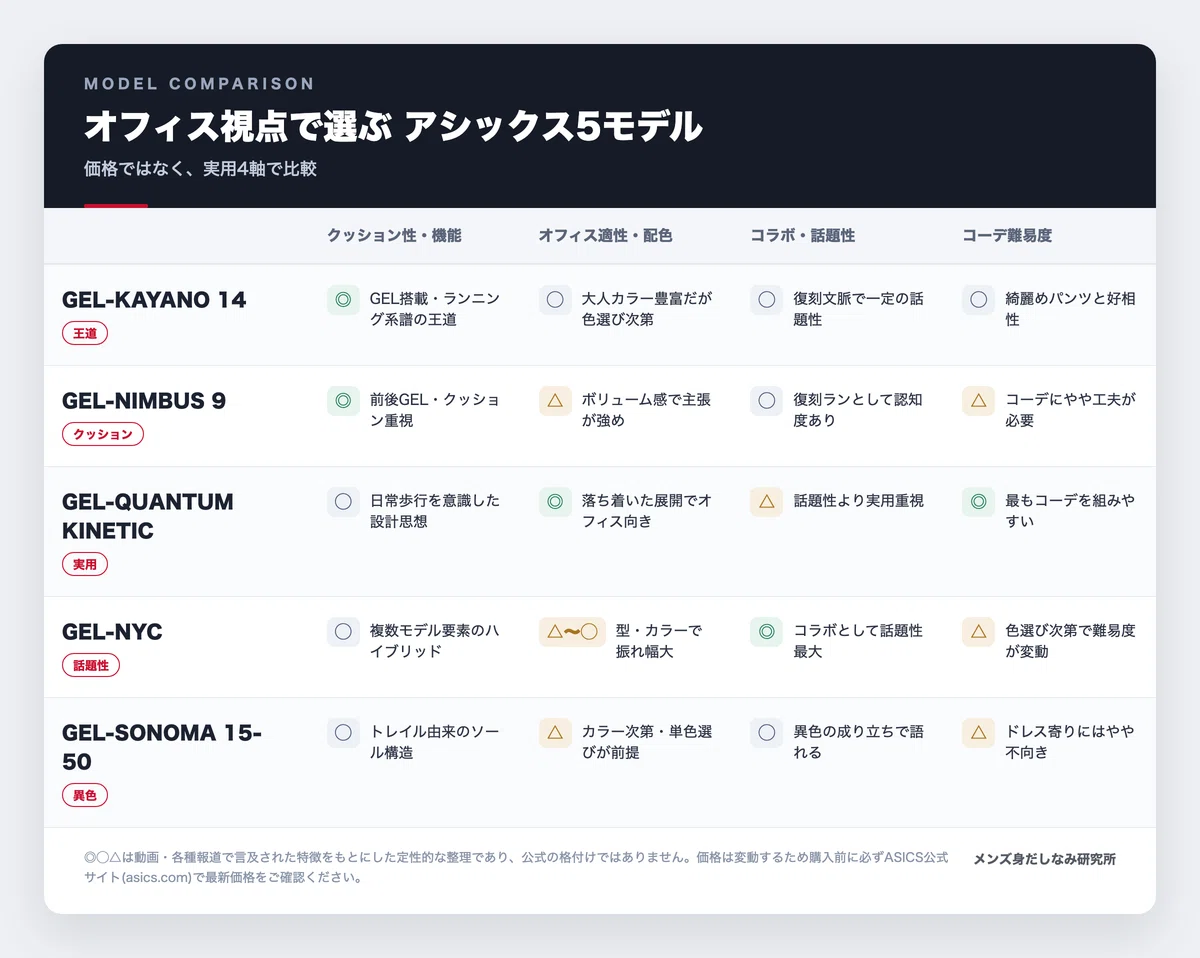Click the text 話題性より実用重視
The image size is (1200, 958).
(858, 501)
